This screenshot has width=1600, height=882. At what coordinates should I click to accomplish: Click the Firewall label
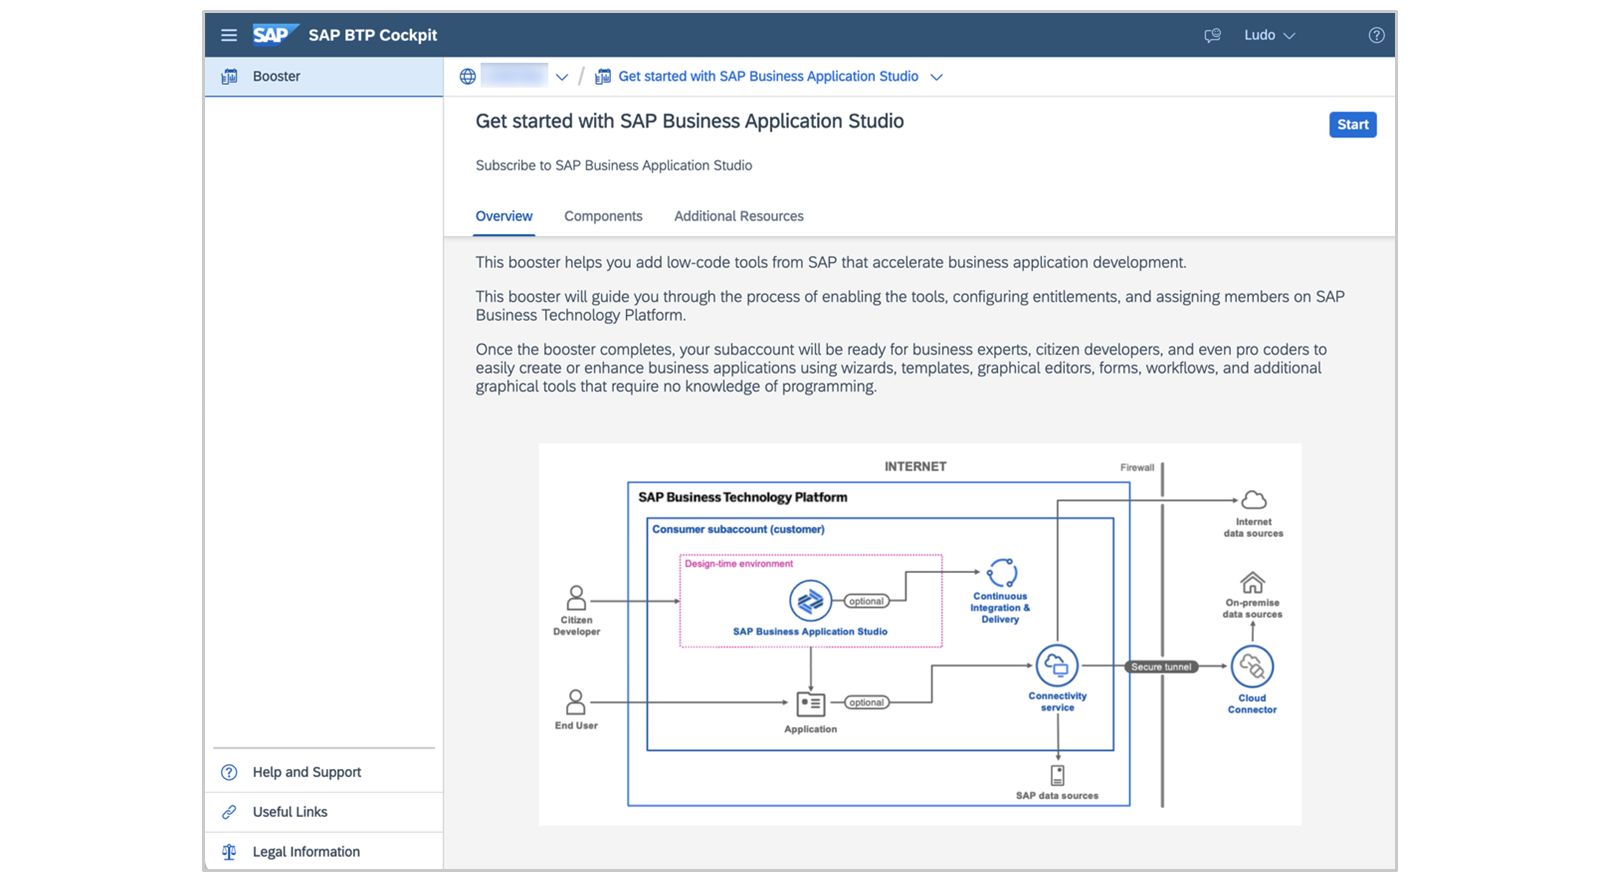click(x=1137, y=467)
